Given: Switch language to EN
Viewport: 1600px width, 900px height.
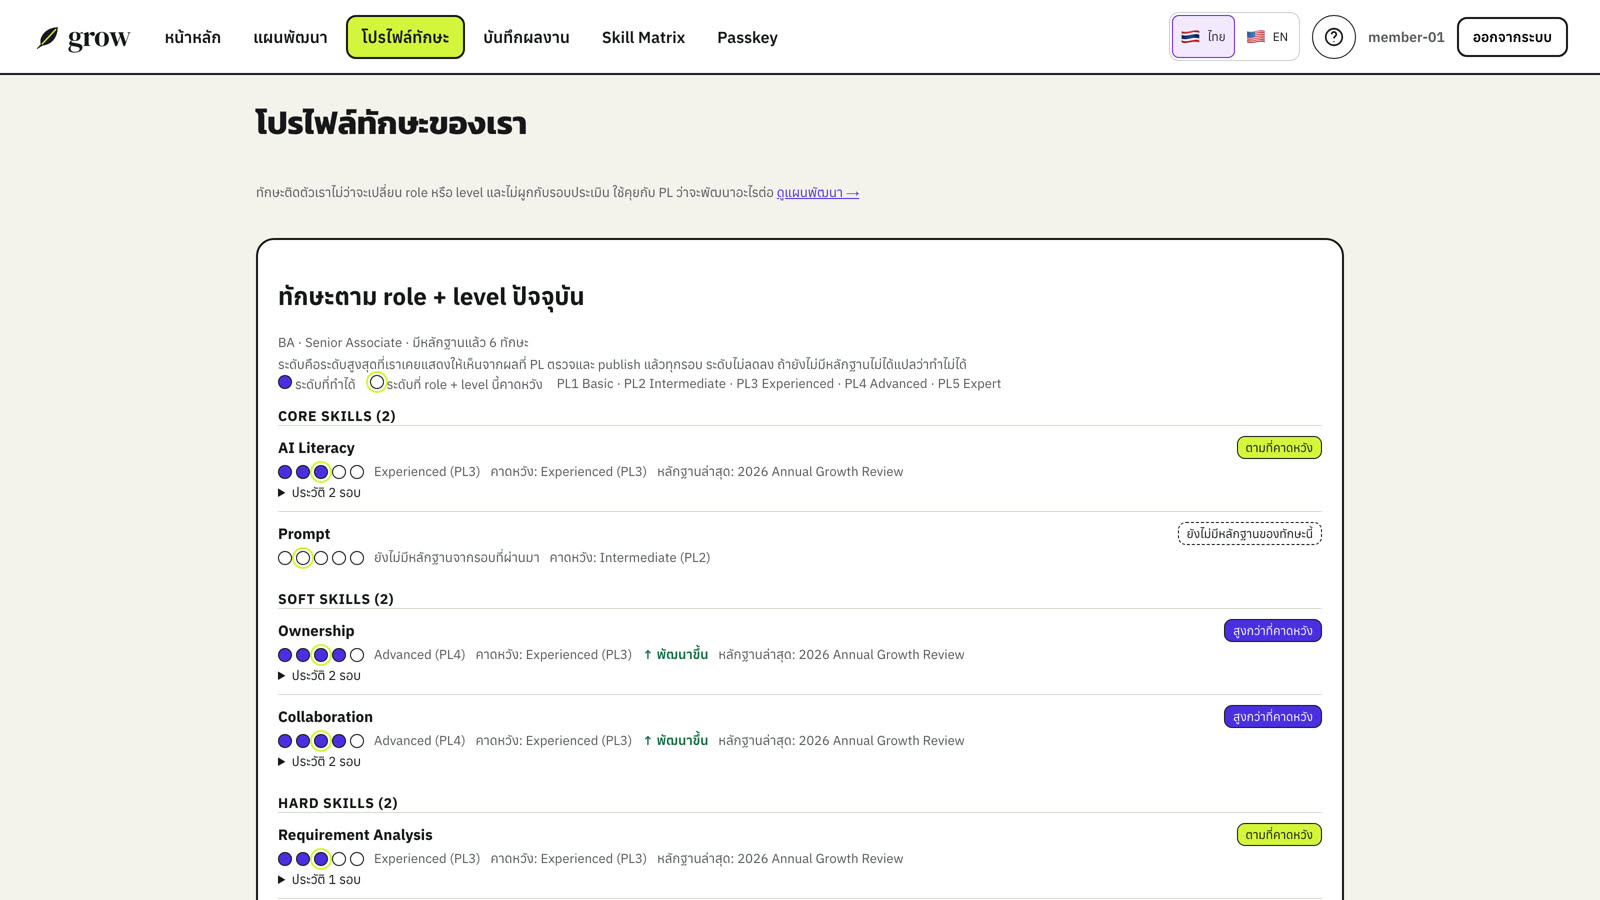Looking at the screenshot, I should pyautogui.click(x=1267, y=37).
